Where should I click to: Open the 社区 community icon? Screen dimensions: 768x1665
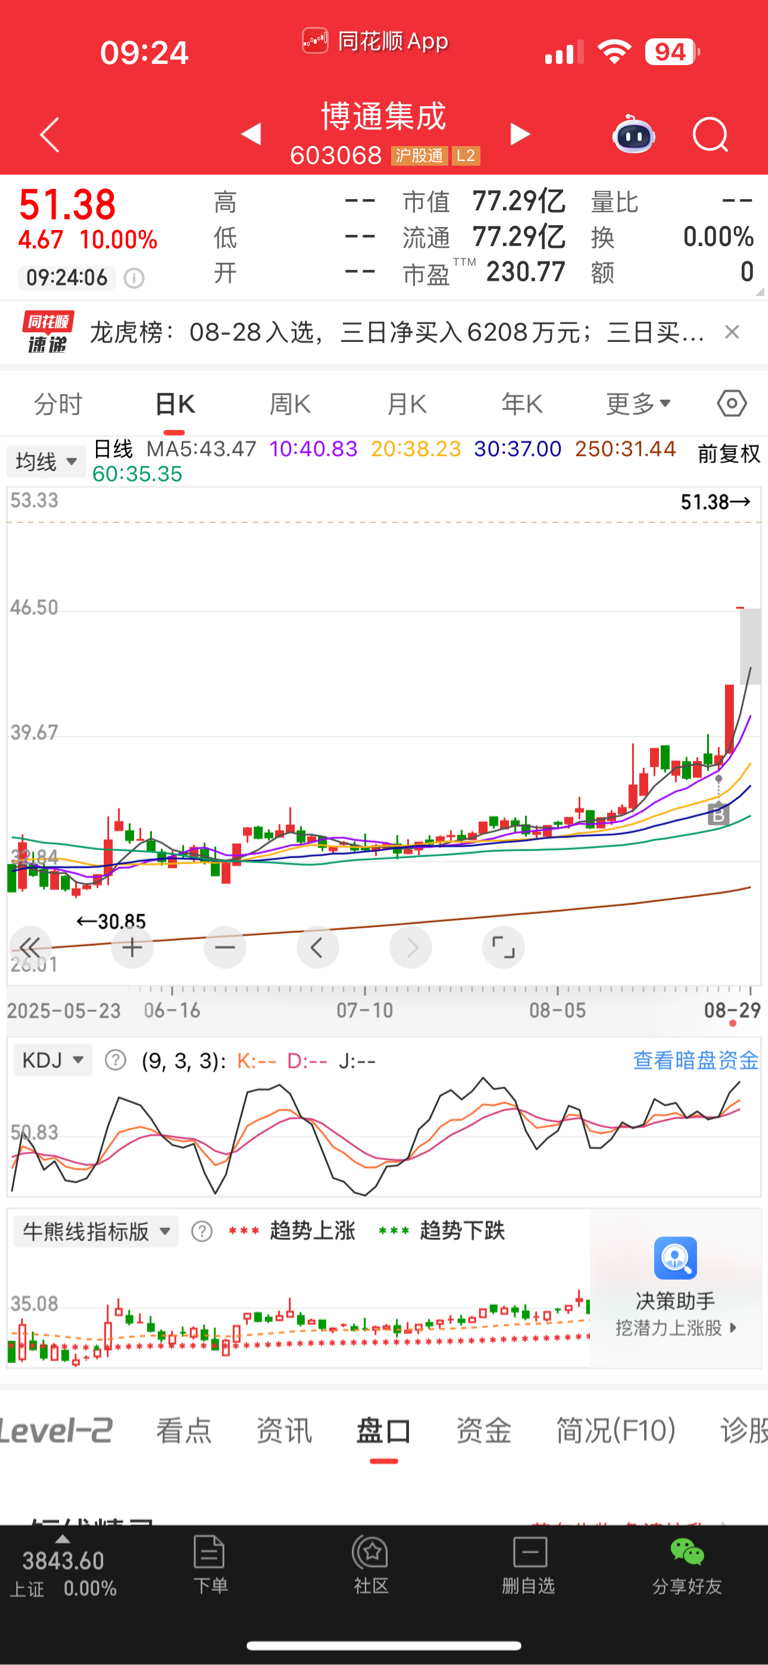[x=371, y=1565]
